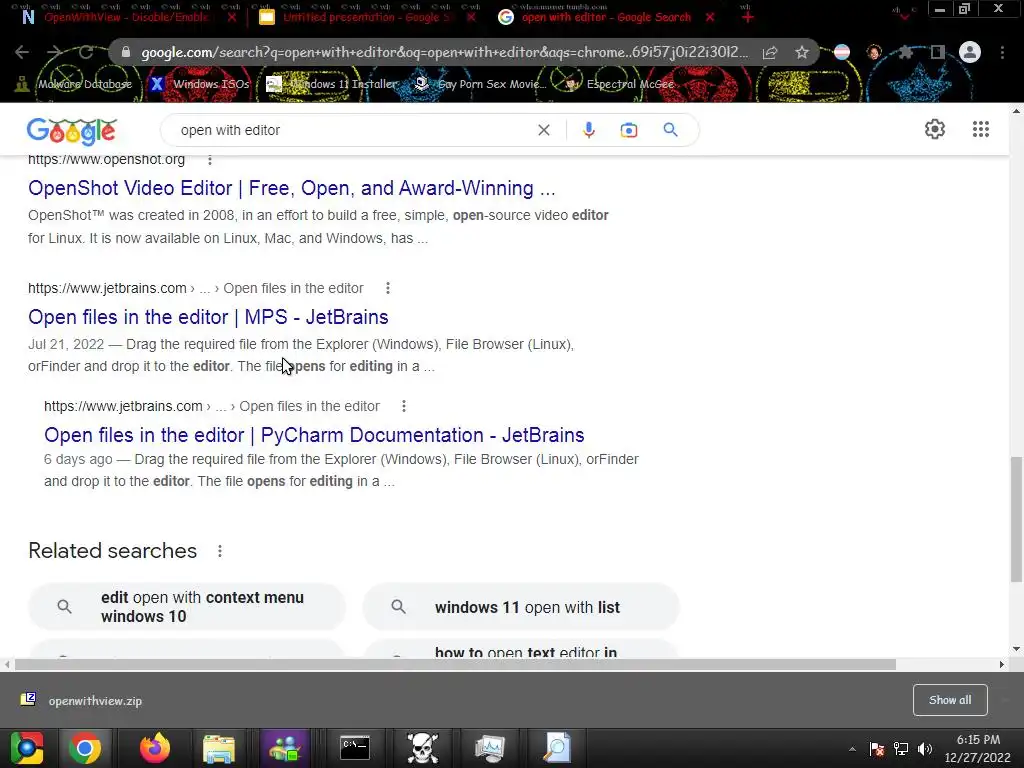Image resolution: width=1024 pixels, height=768 pixels.
Task: Open the Windows 11 Installer bookmark
Action: click(x=332, y=84)
